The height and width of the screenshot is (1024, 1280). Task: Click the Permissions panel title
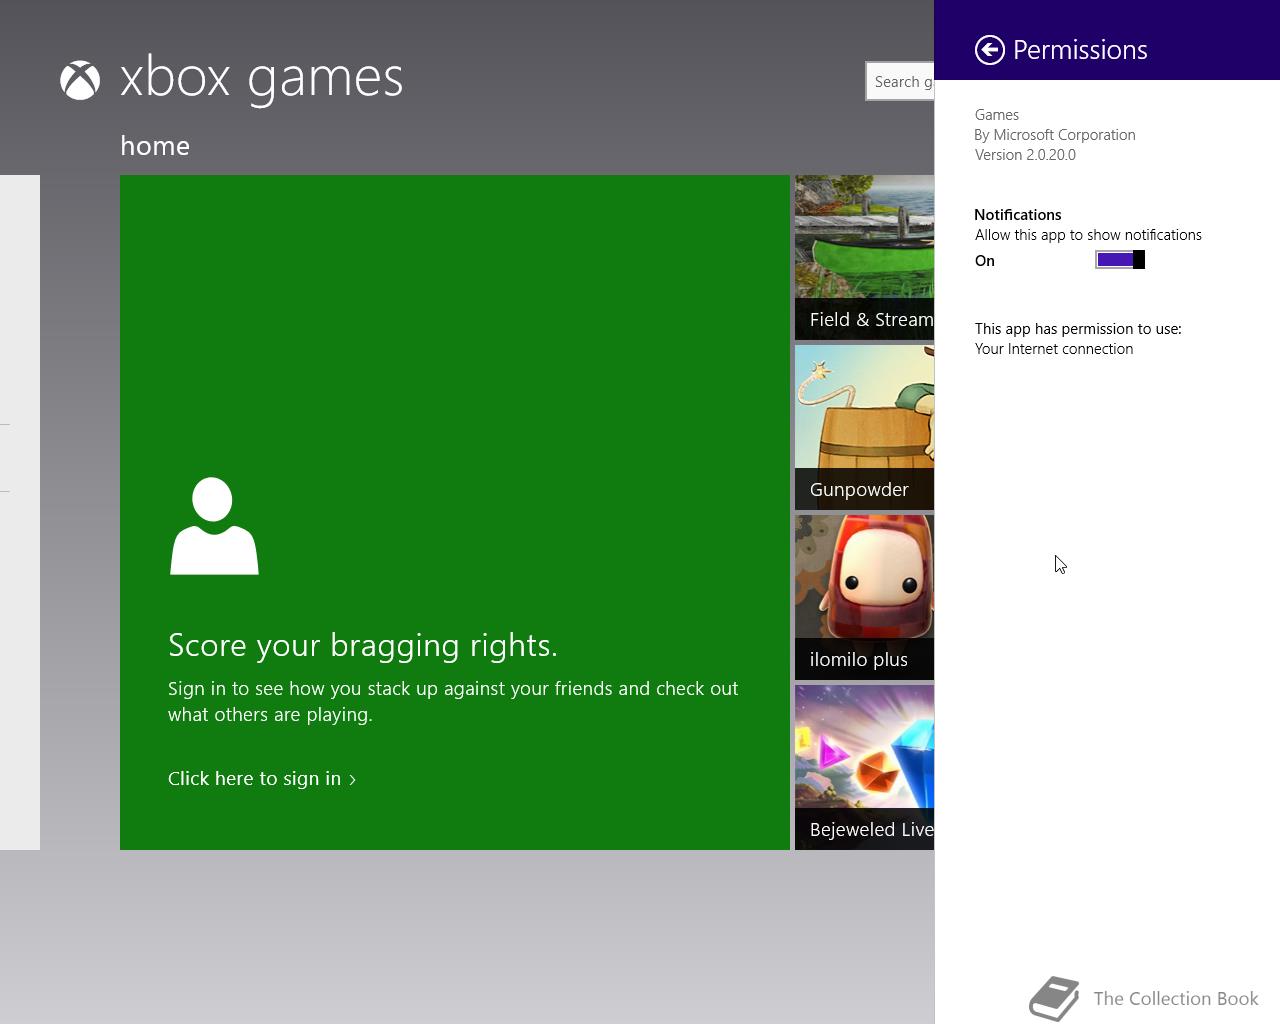[1080, 50]
